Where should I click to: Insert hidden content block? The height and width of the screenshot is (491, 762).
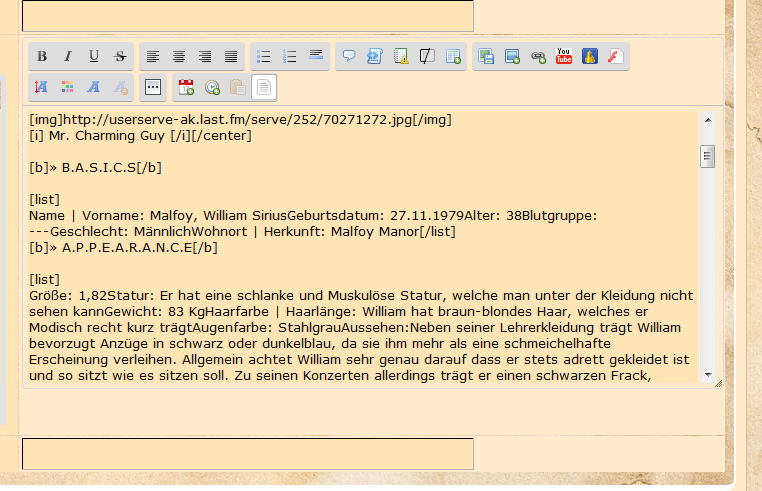point(427,56)
